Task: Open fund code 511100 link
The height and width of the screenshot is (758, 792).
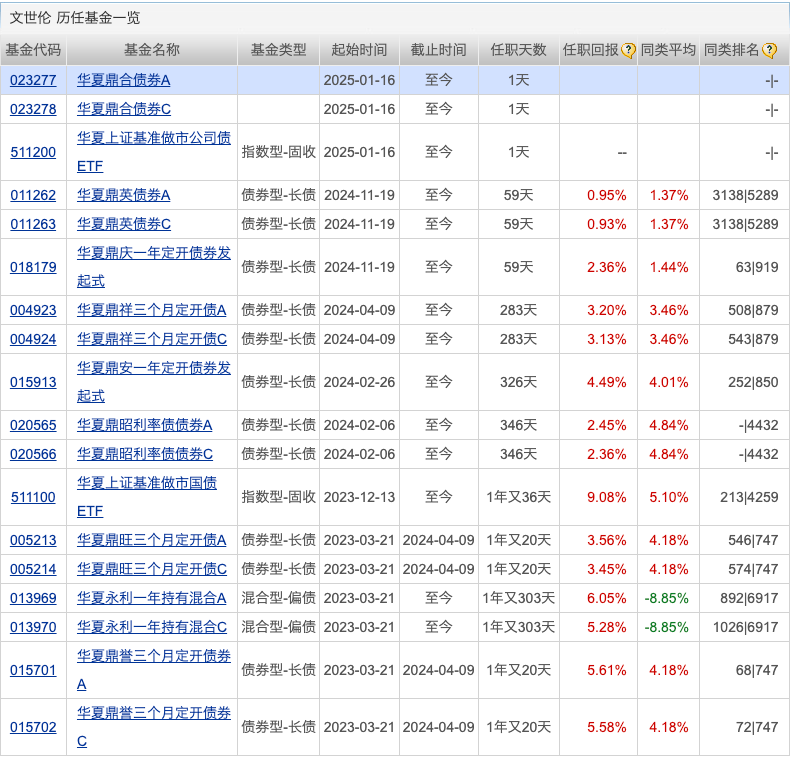Action: point(33,497)
